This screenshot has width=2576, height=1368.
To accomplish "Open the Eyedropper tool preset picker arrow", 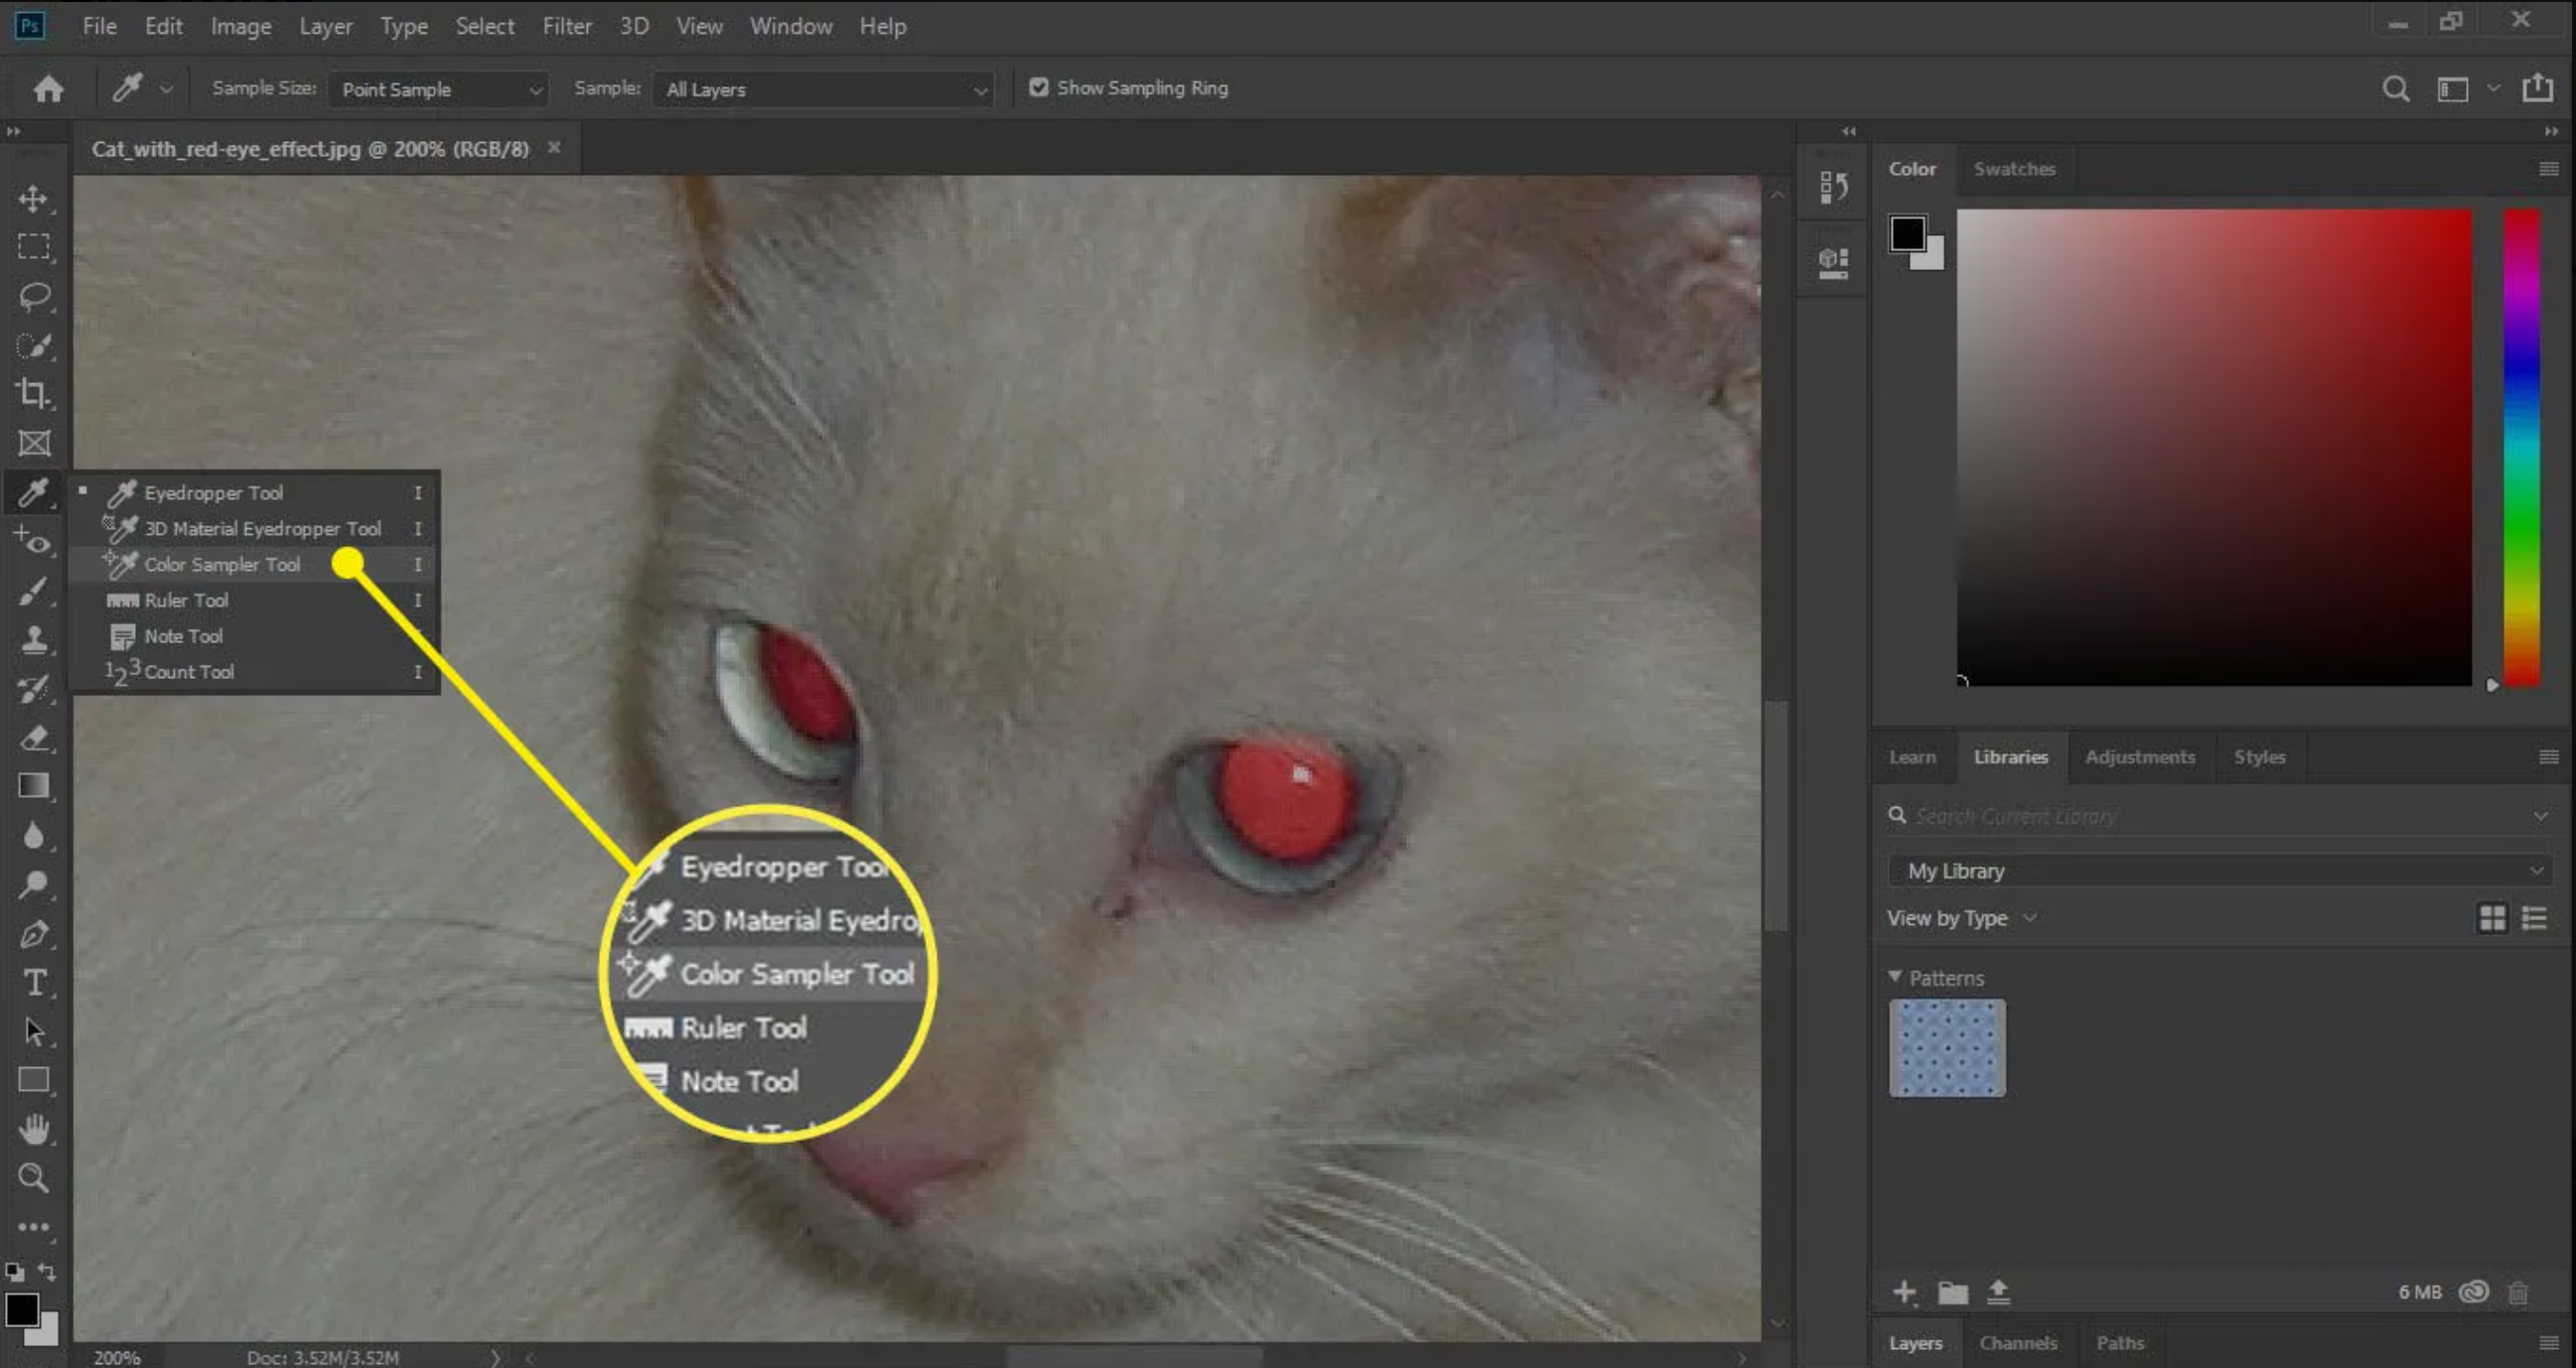I will 166,89.
